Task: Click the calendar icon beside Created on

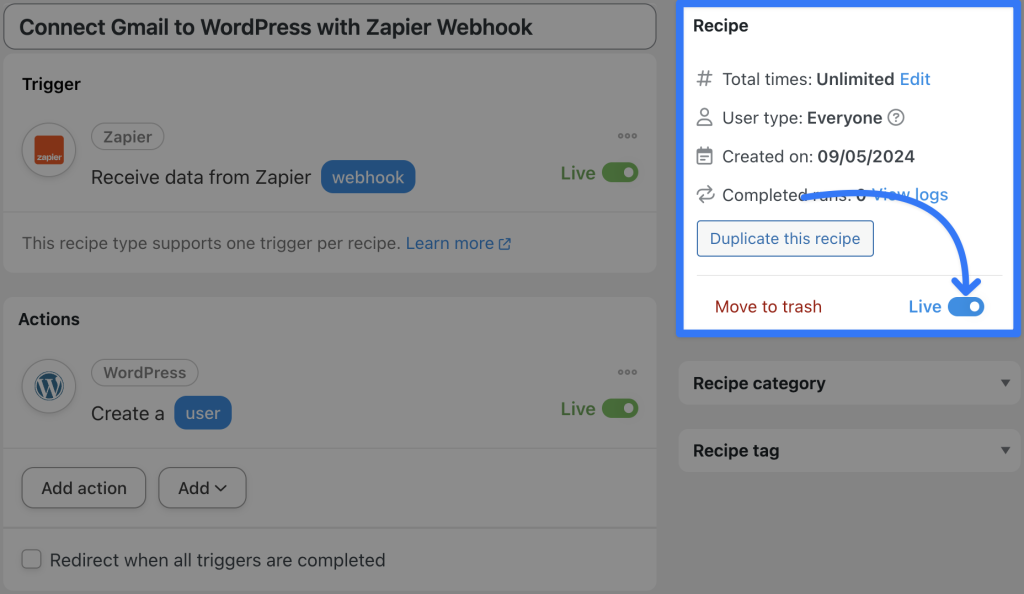Action: click(x=703, y=156)
